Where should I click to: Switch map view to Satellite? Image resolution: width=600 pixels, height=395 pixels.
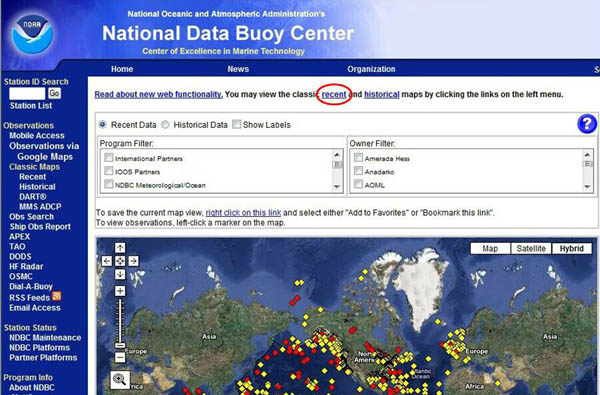tap(531, 248)
